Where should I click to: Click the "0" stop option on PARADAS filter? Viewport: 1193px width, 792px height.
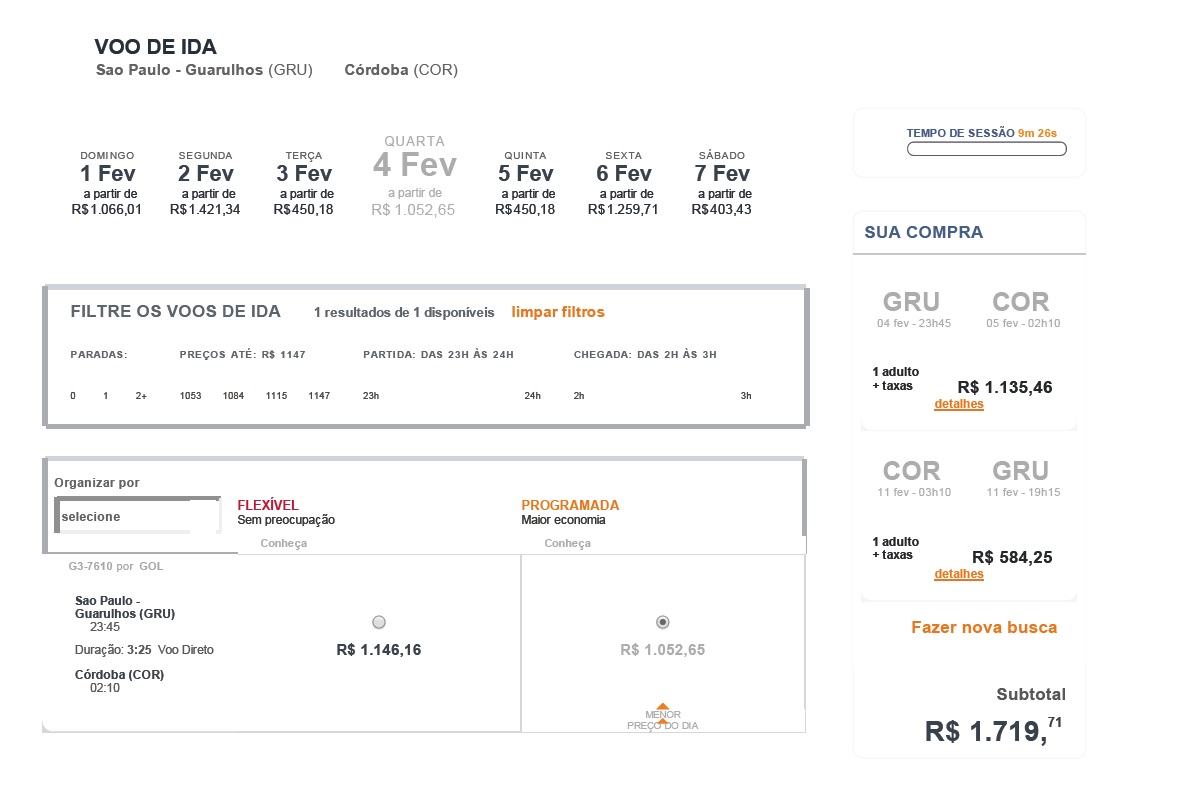pos(72,395)
